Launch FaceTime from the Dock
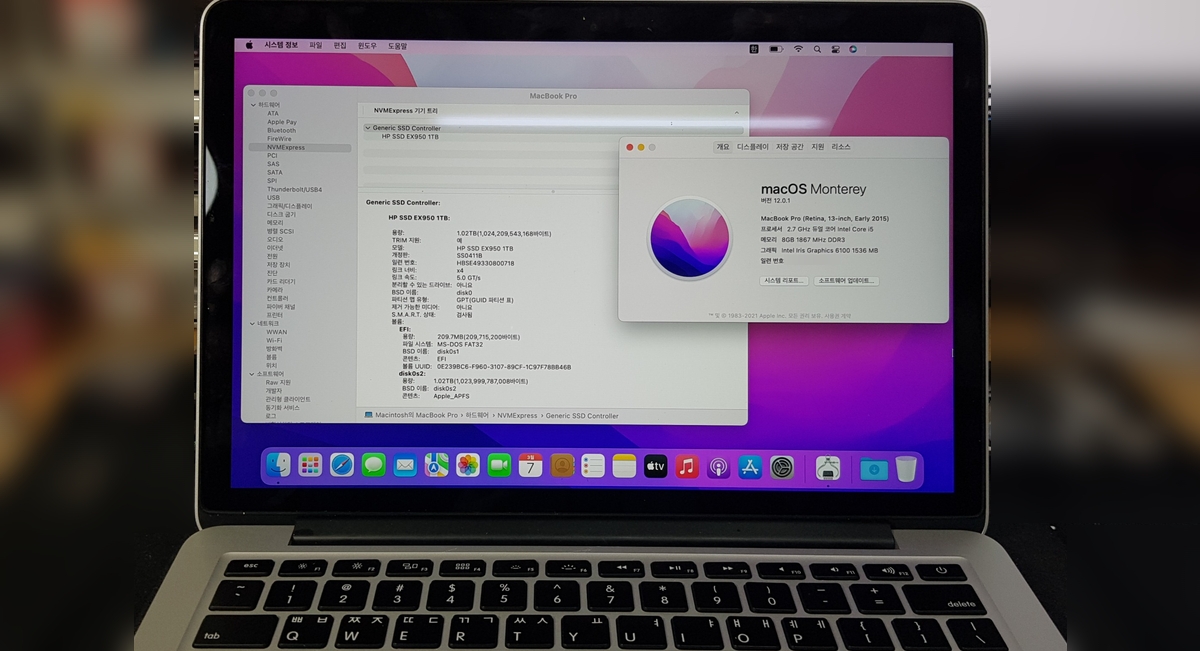 coord(499,465)
